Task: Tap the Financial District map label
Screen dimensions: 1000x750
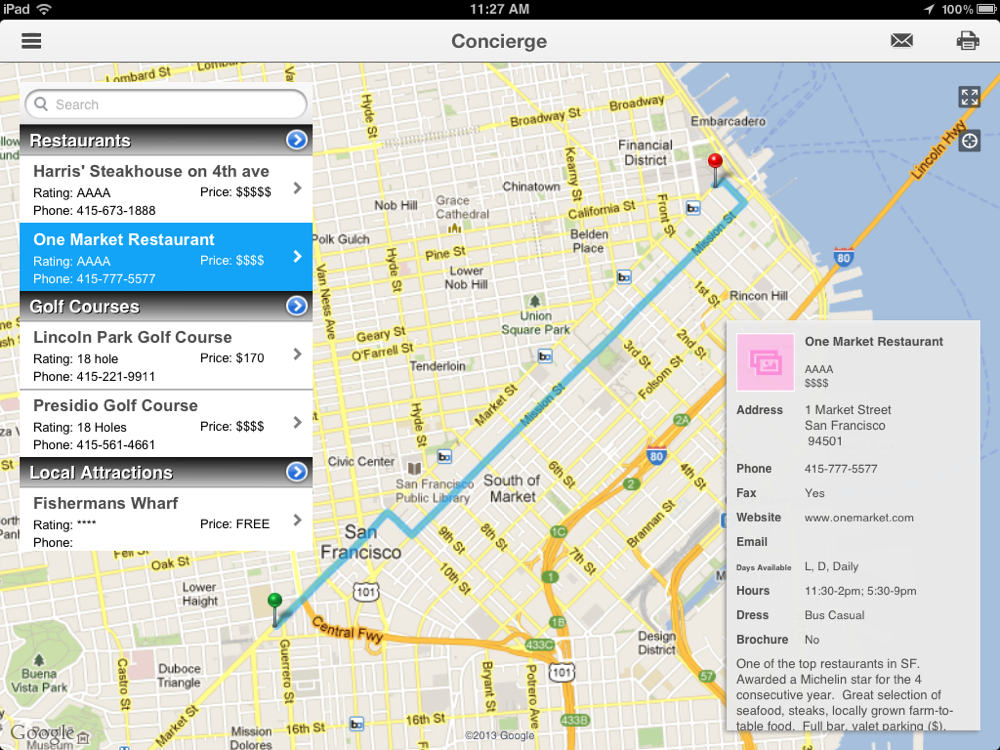Action: tap(645, 152)
